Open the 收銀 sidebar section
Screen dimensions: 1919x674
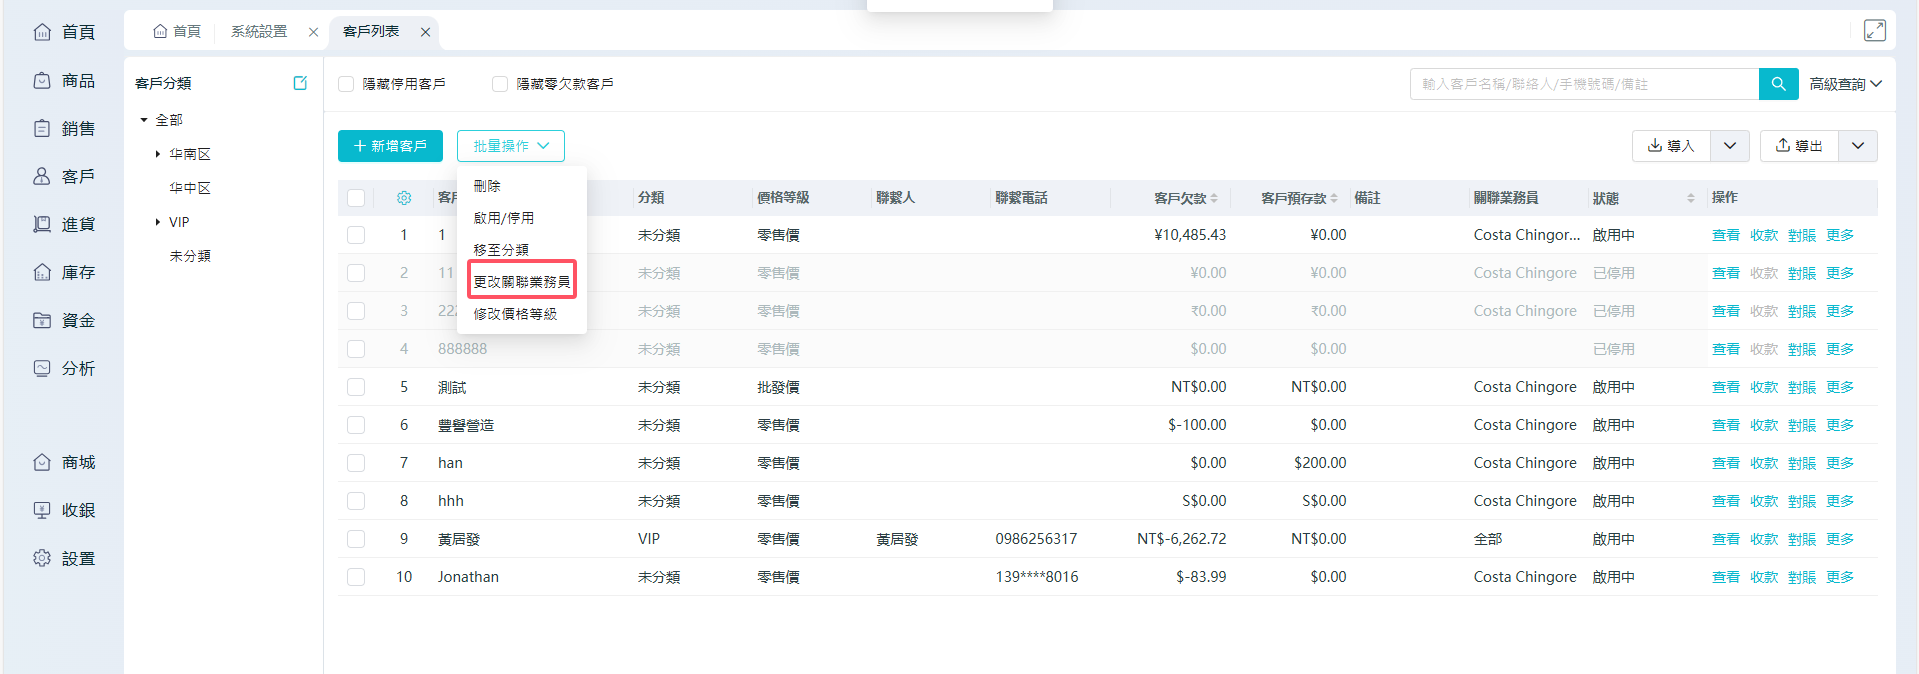click(x=65, y=511)
